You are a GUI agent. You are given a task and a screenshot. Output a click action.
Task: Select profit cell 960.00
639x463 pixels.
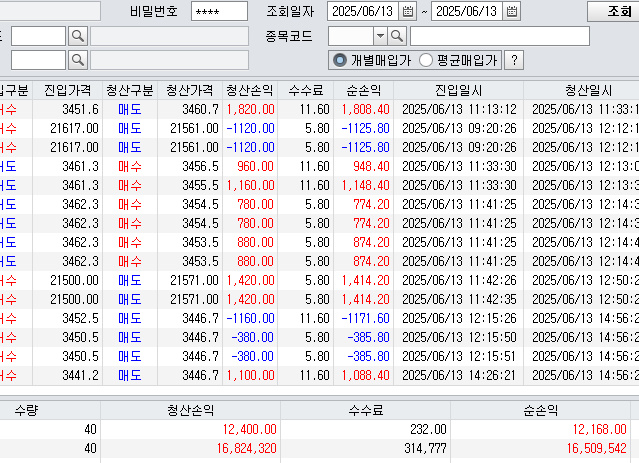point(250,166)
